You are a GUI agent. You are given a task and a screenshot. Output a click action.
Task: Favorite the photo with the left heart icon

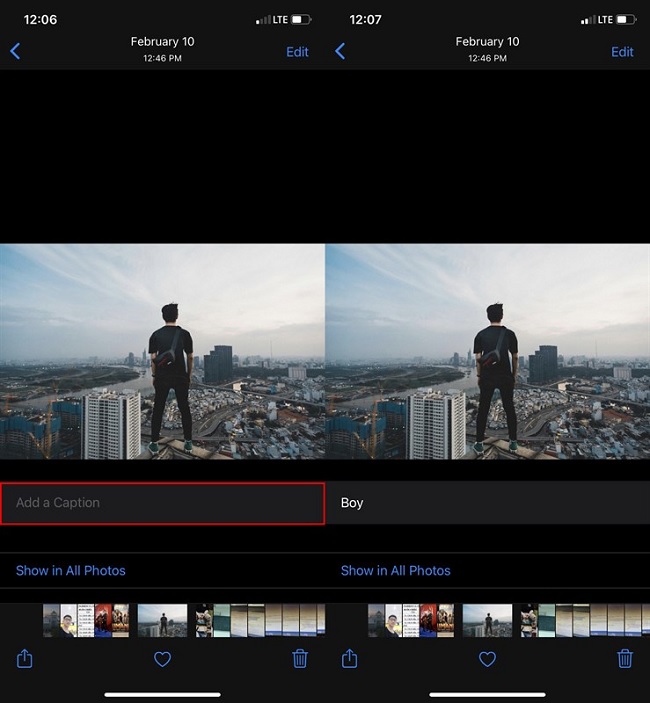[162, 659]
